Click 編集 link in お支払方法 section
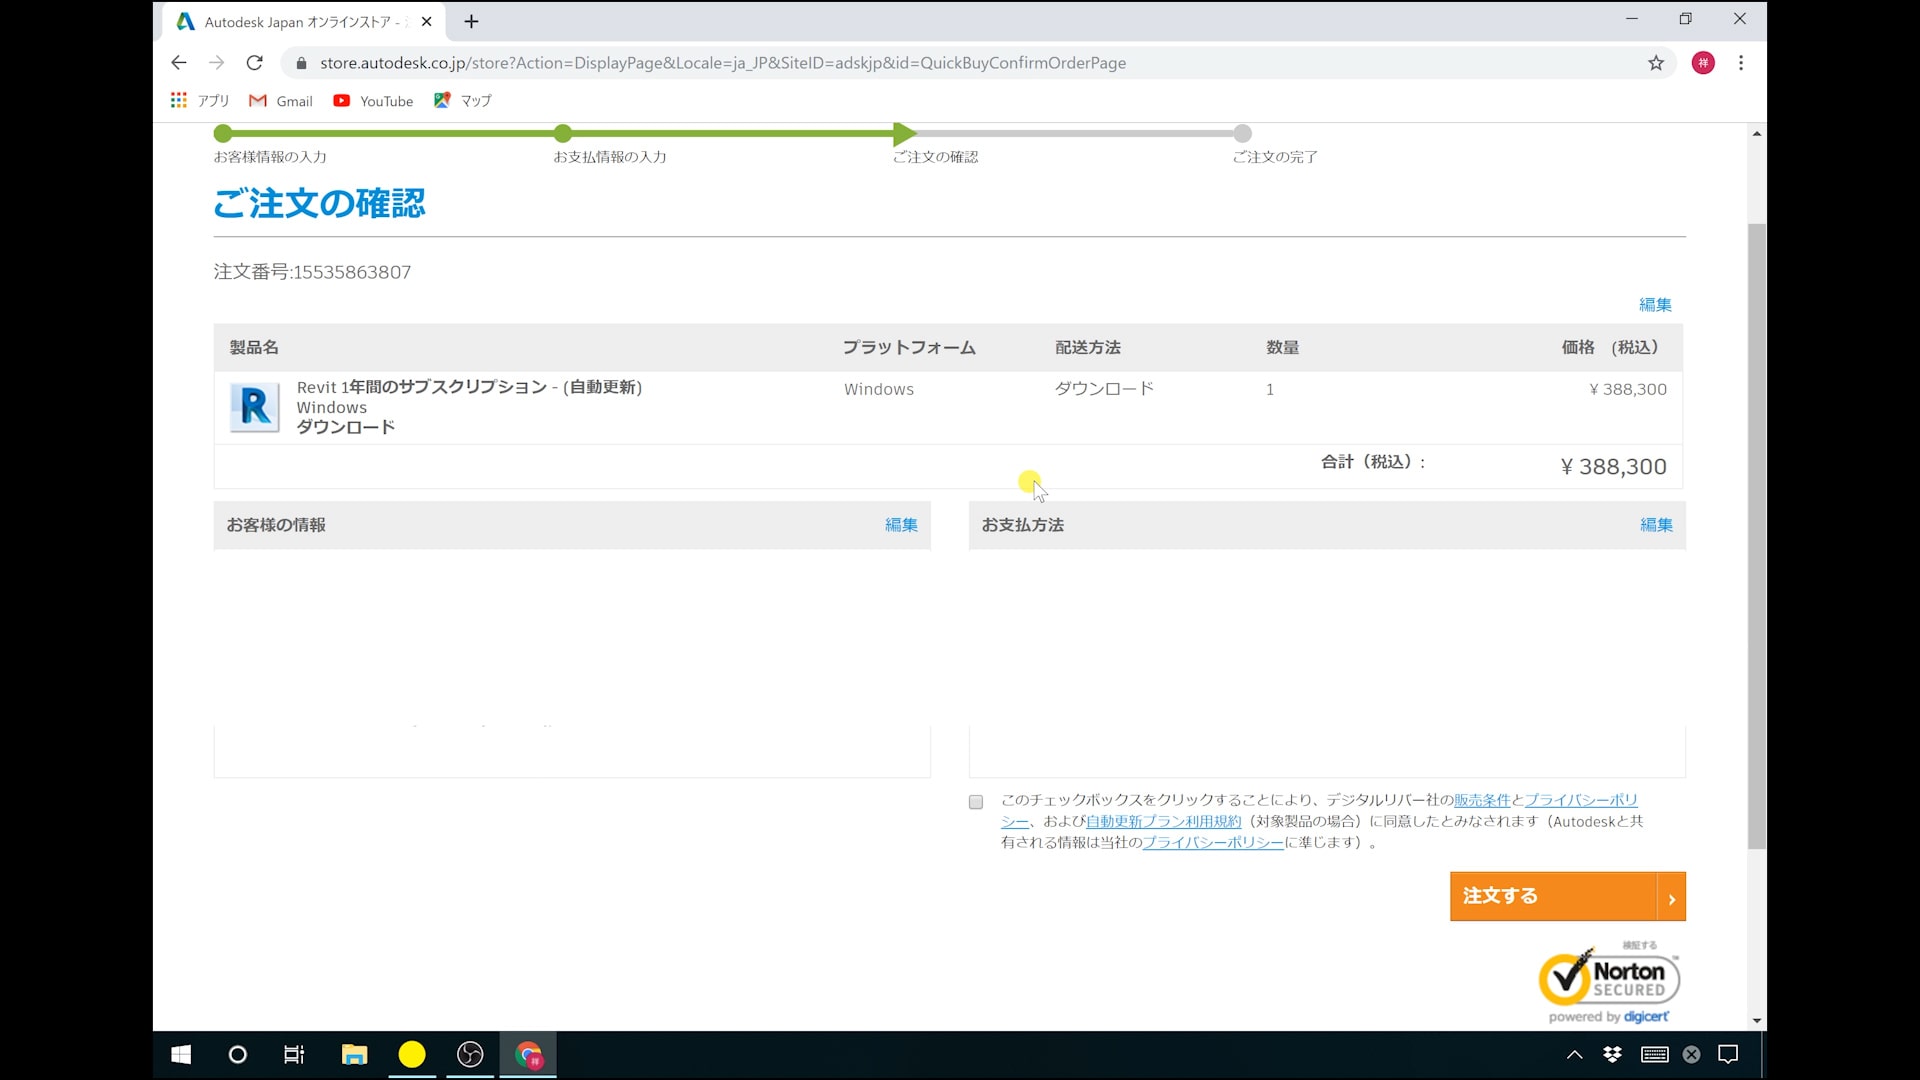The image size is (1920, 1080). [x=1655, y=525]
